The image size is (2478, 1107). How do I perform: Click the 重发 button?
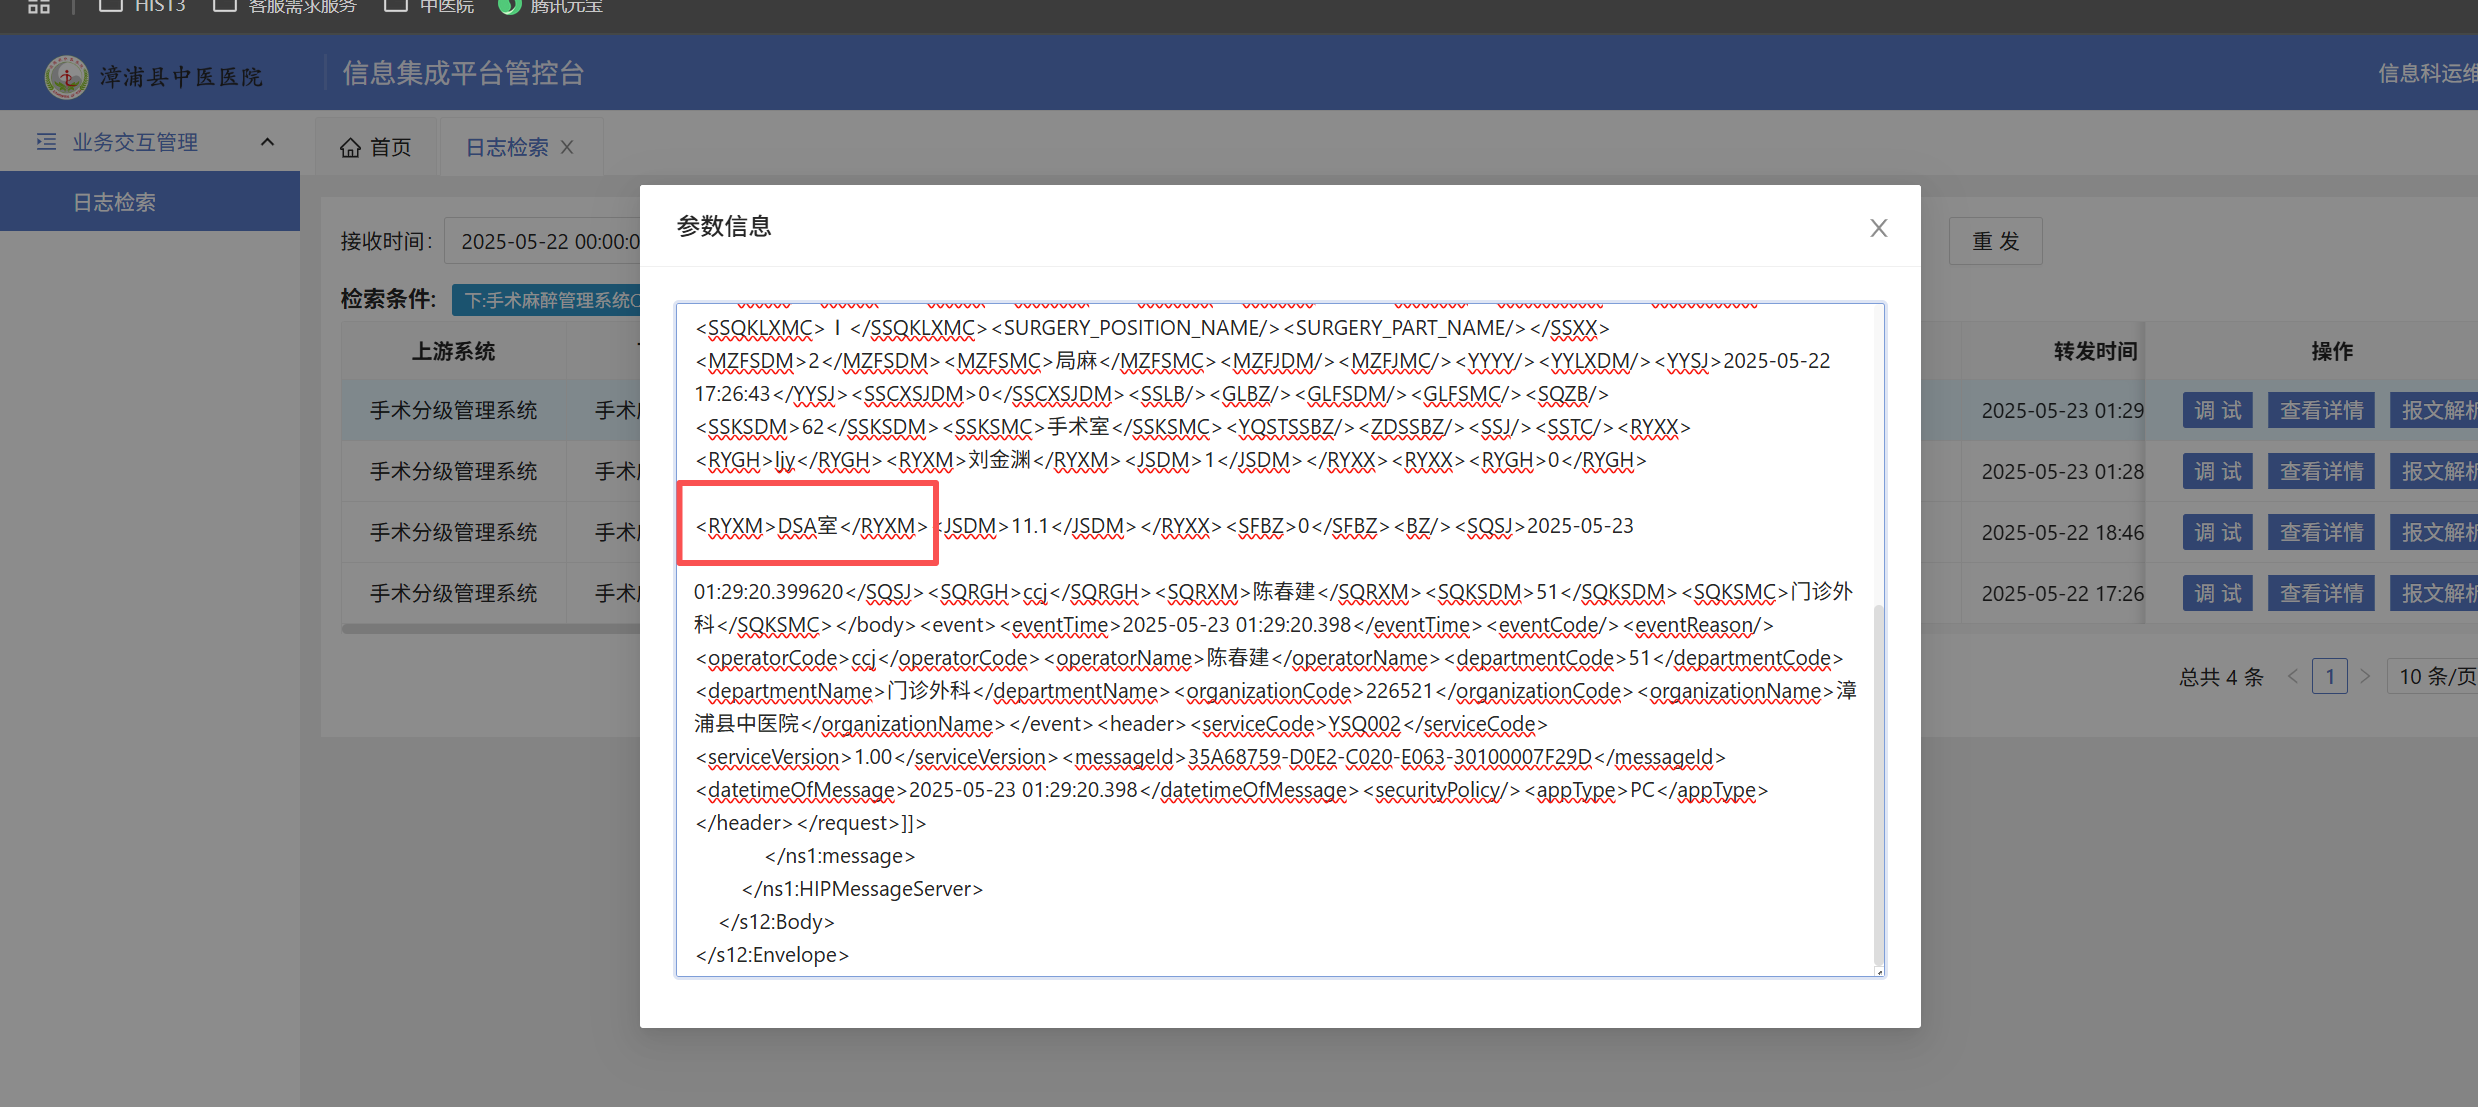click(x=1995, y=241)
